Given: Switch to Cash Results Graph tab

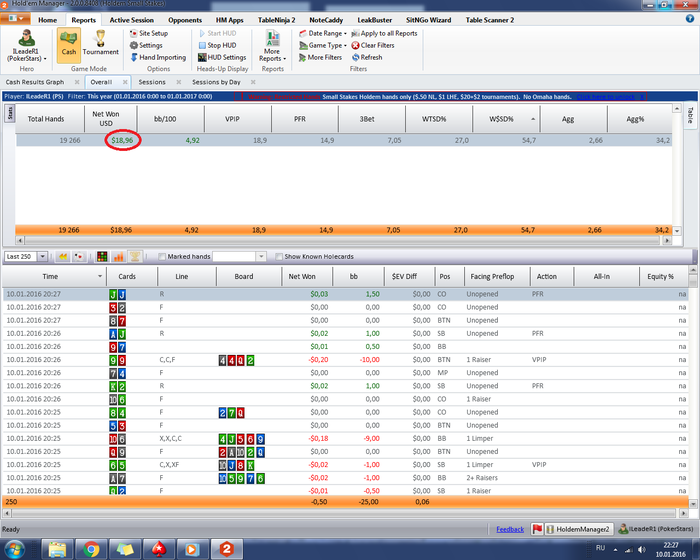Looking at the screenshot, I should 35,82.
